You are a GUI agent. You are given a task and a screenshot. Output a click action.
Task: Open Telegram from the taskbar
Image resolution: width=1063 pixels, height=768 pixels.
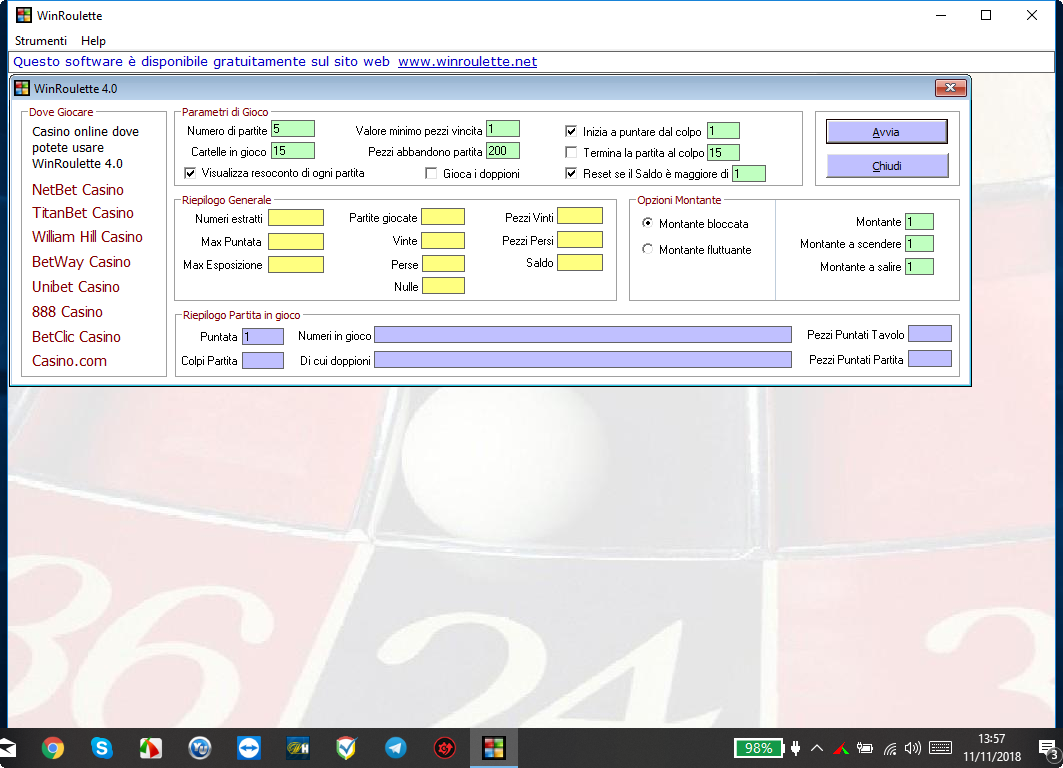click(396, 748)
